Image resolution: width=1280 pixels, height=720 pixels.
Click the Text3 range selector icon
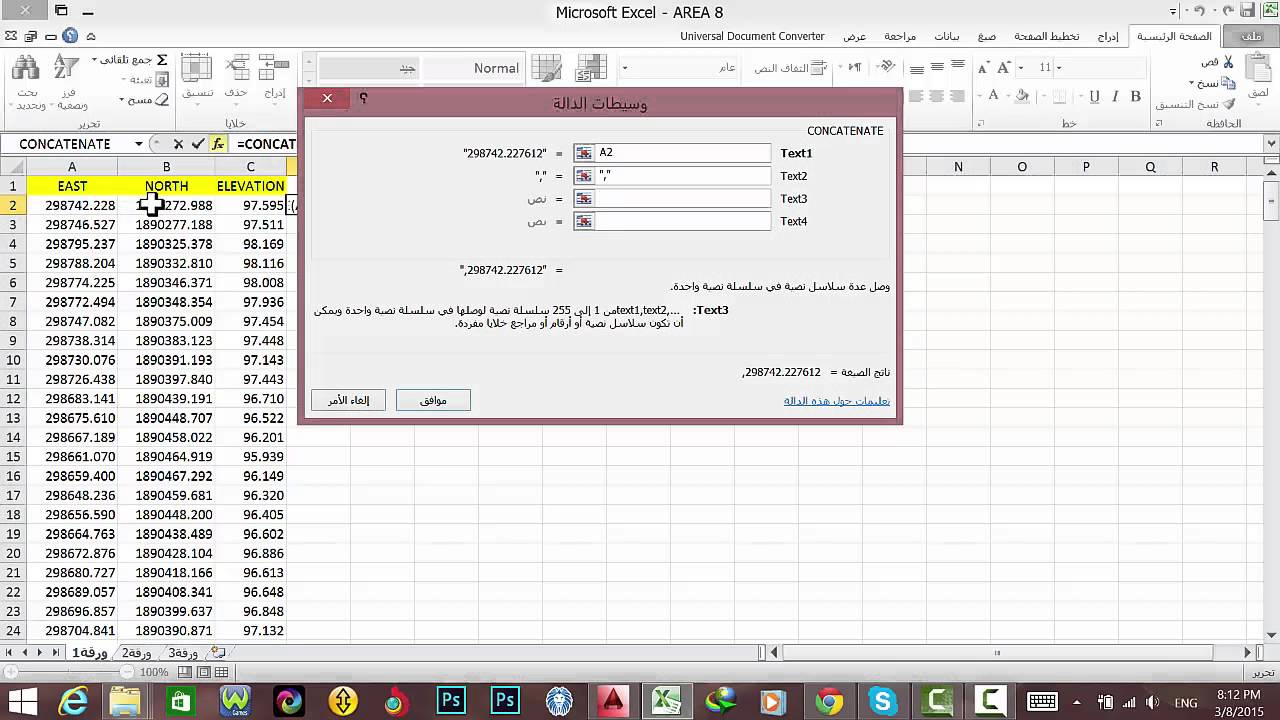click(x=584, y=199)
